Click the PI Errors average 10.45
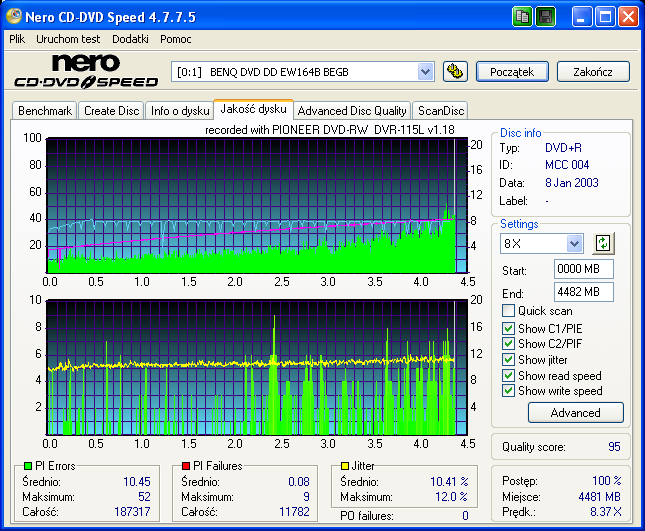Screen dimensions: 645x531 click(137, 481)
